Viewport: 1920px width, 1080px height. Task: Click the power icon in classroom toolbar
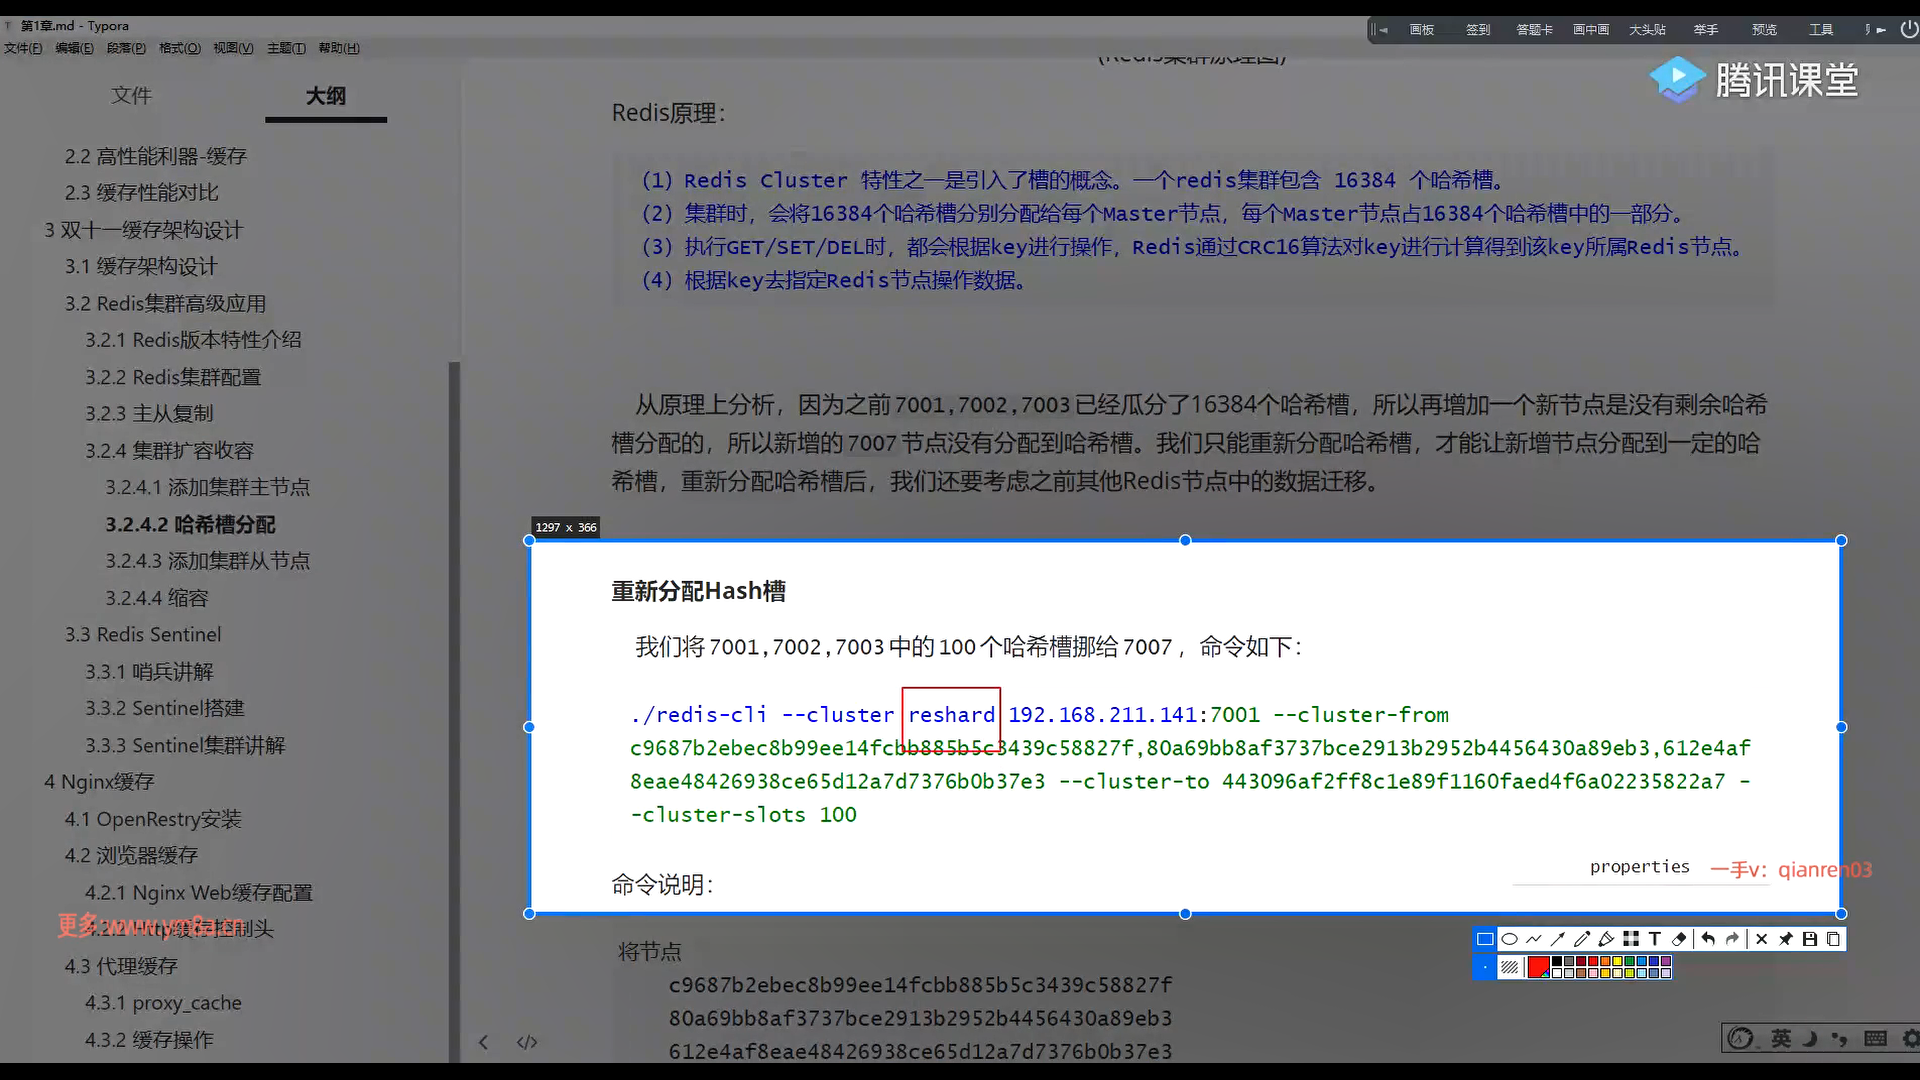point(1909,30)
